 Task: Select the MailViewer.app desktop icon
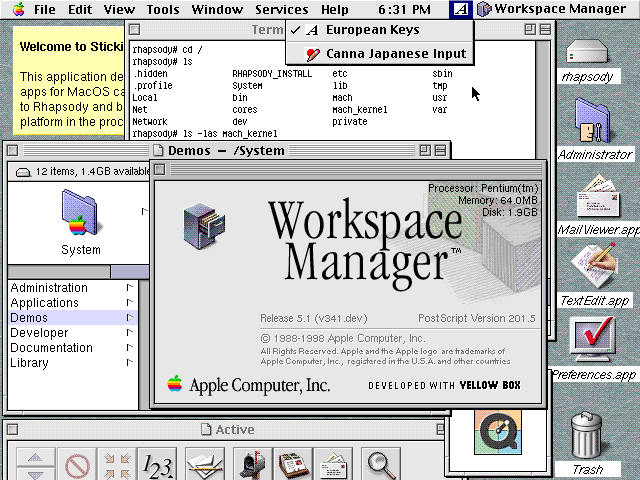(x=598, y=197)
